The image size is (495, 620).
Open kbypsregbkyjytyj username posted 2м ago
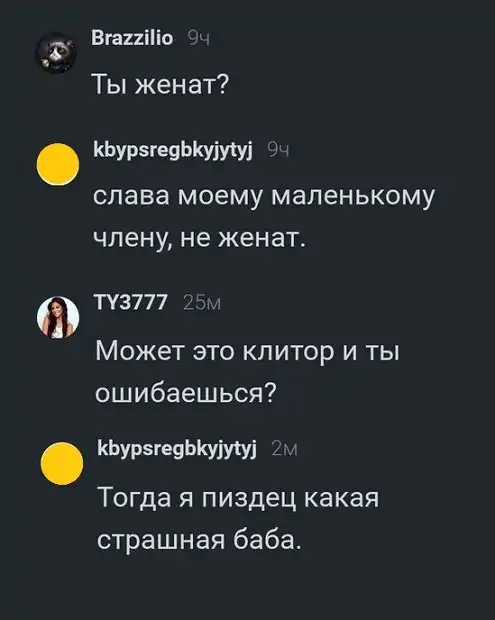[177, 449]
